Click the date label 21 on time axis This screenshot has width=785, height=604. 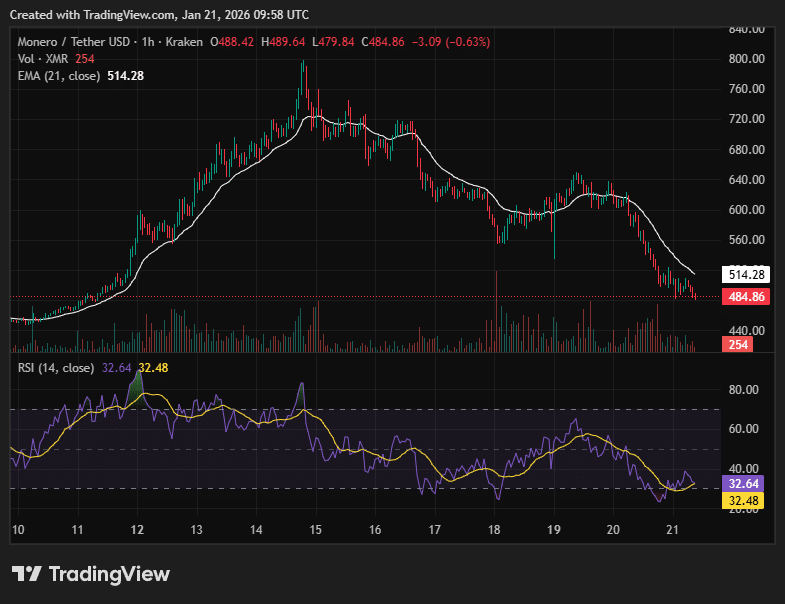point(673,529)
